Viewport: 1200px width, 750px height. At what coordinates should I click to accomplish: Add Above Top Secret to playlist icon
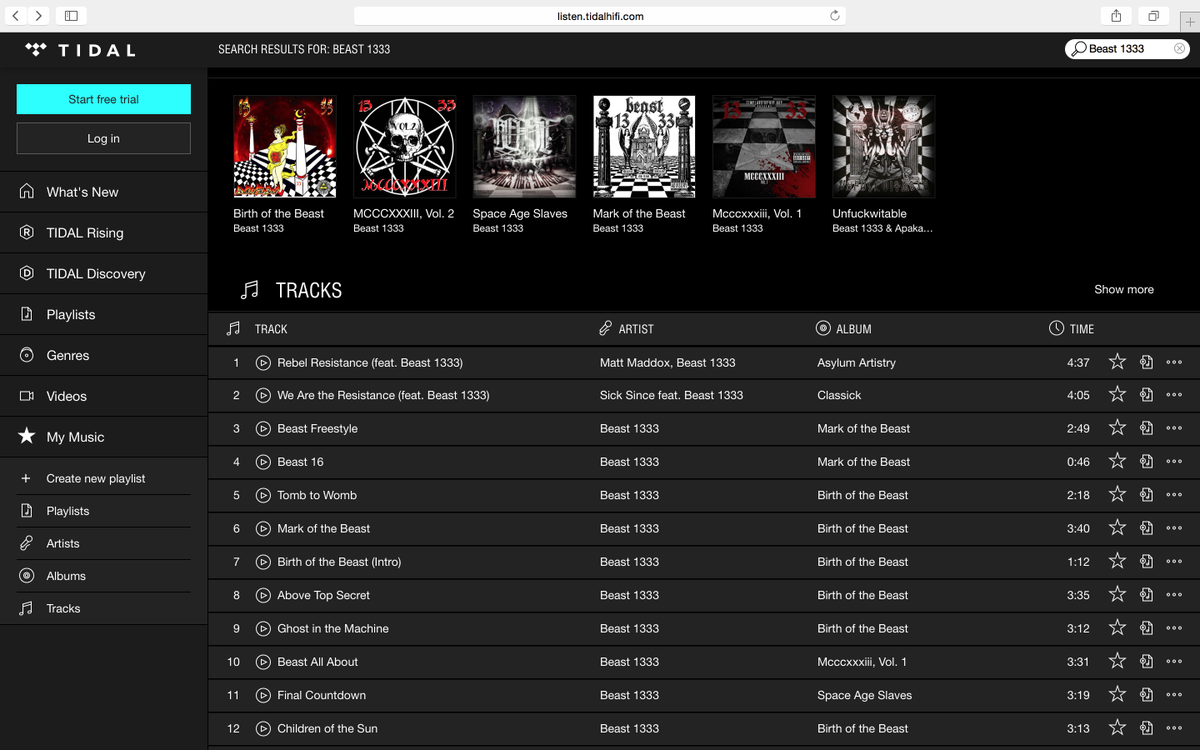[1147, 595]
